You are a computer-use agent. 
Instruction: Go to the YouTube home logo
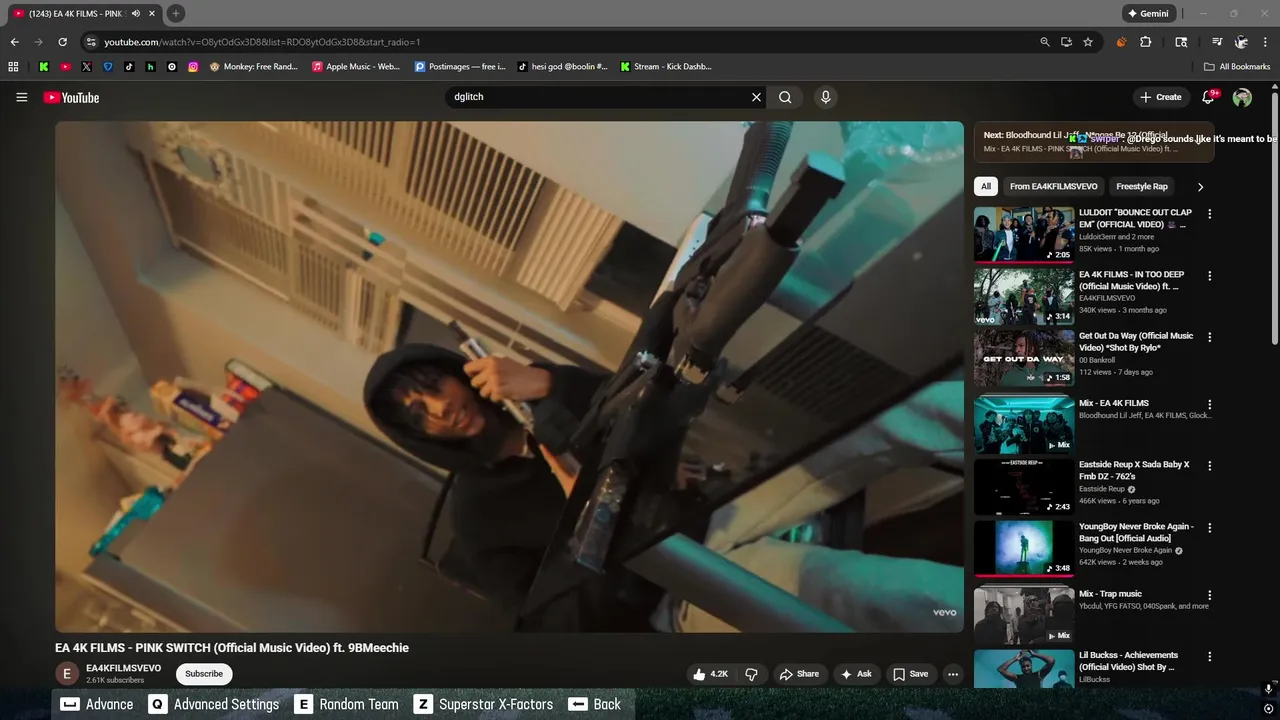71,97
